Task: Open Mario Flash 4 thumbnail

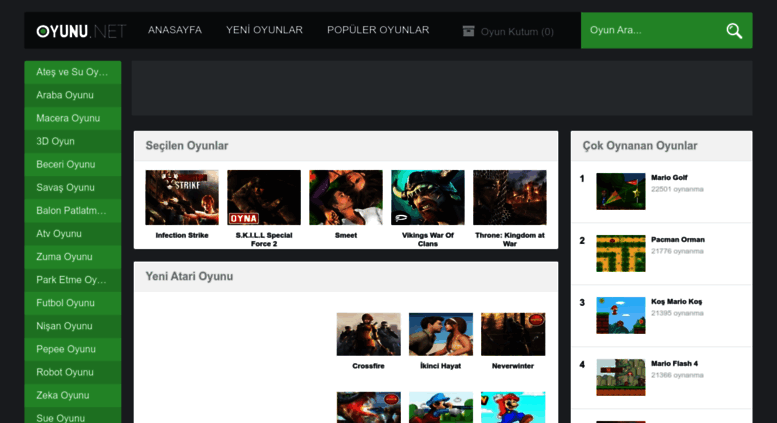Action: (x=621, y=377)
